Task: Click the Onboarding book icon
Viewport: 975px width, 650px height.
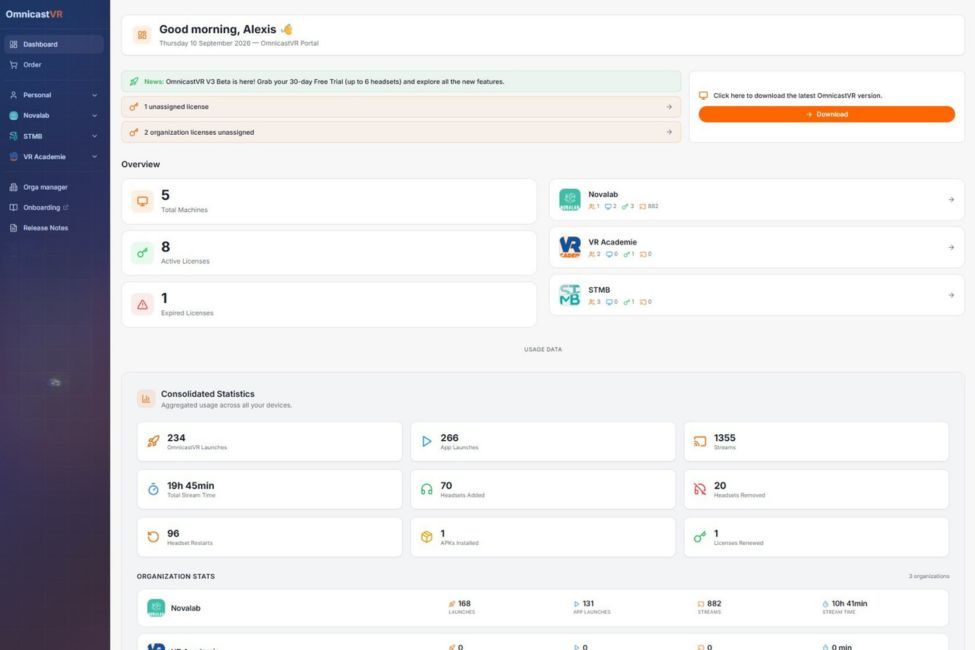Action: 14,208
